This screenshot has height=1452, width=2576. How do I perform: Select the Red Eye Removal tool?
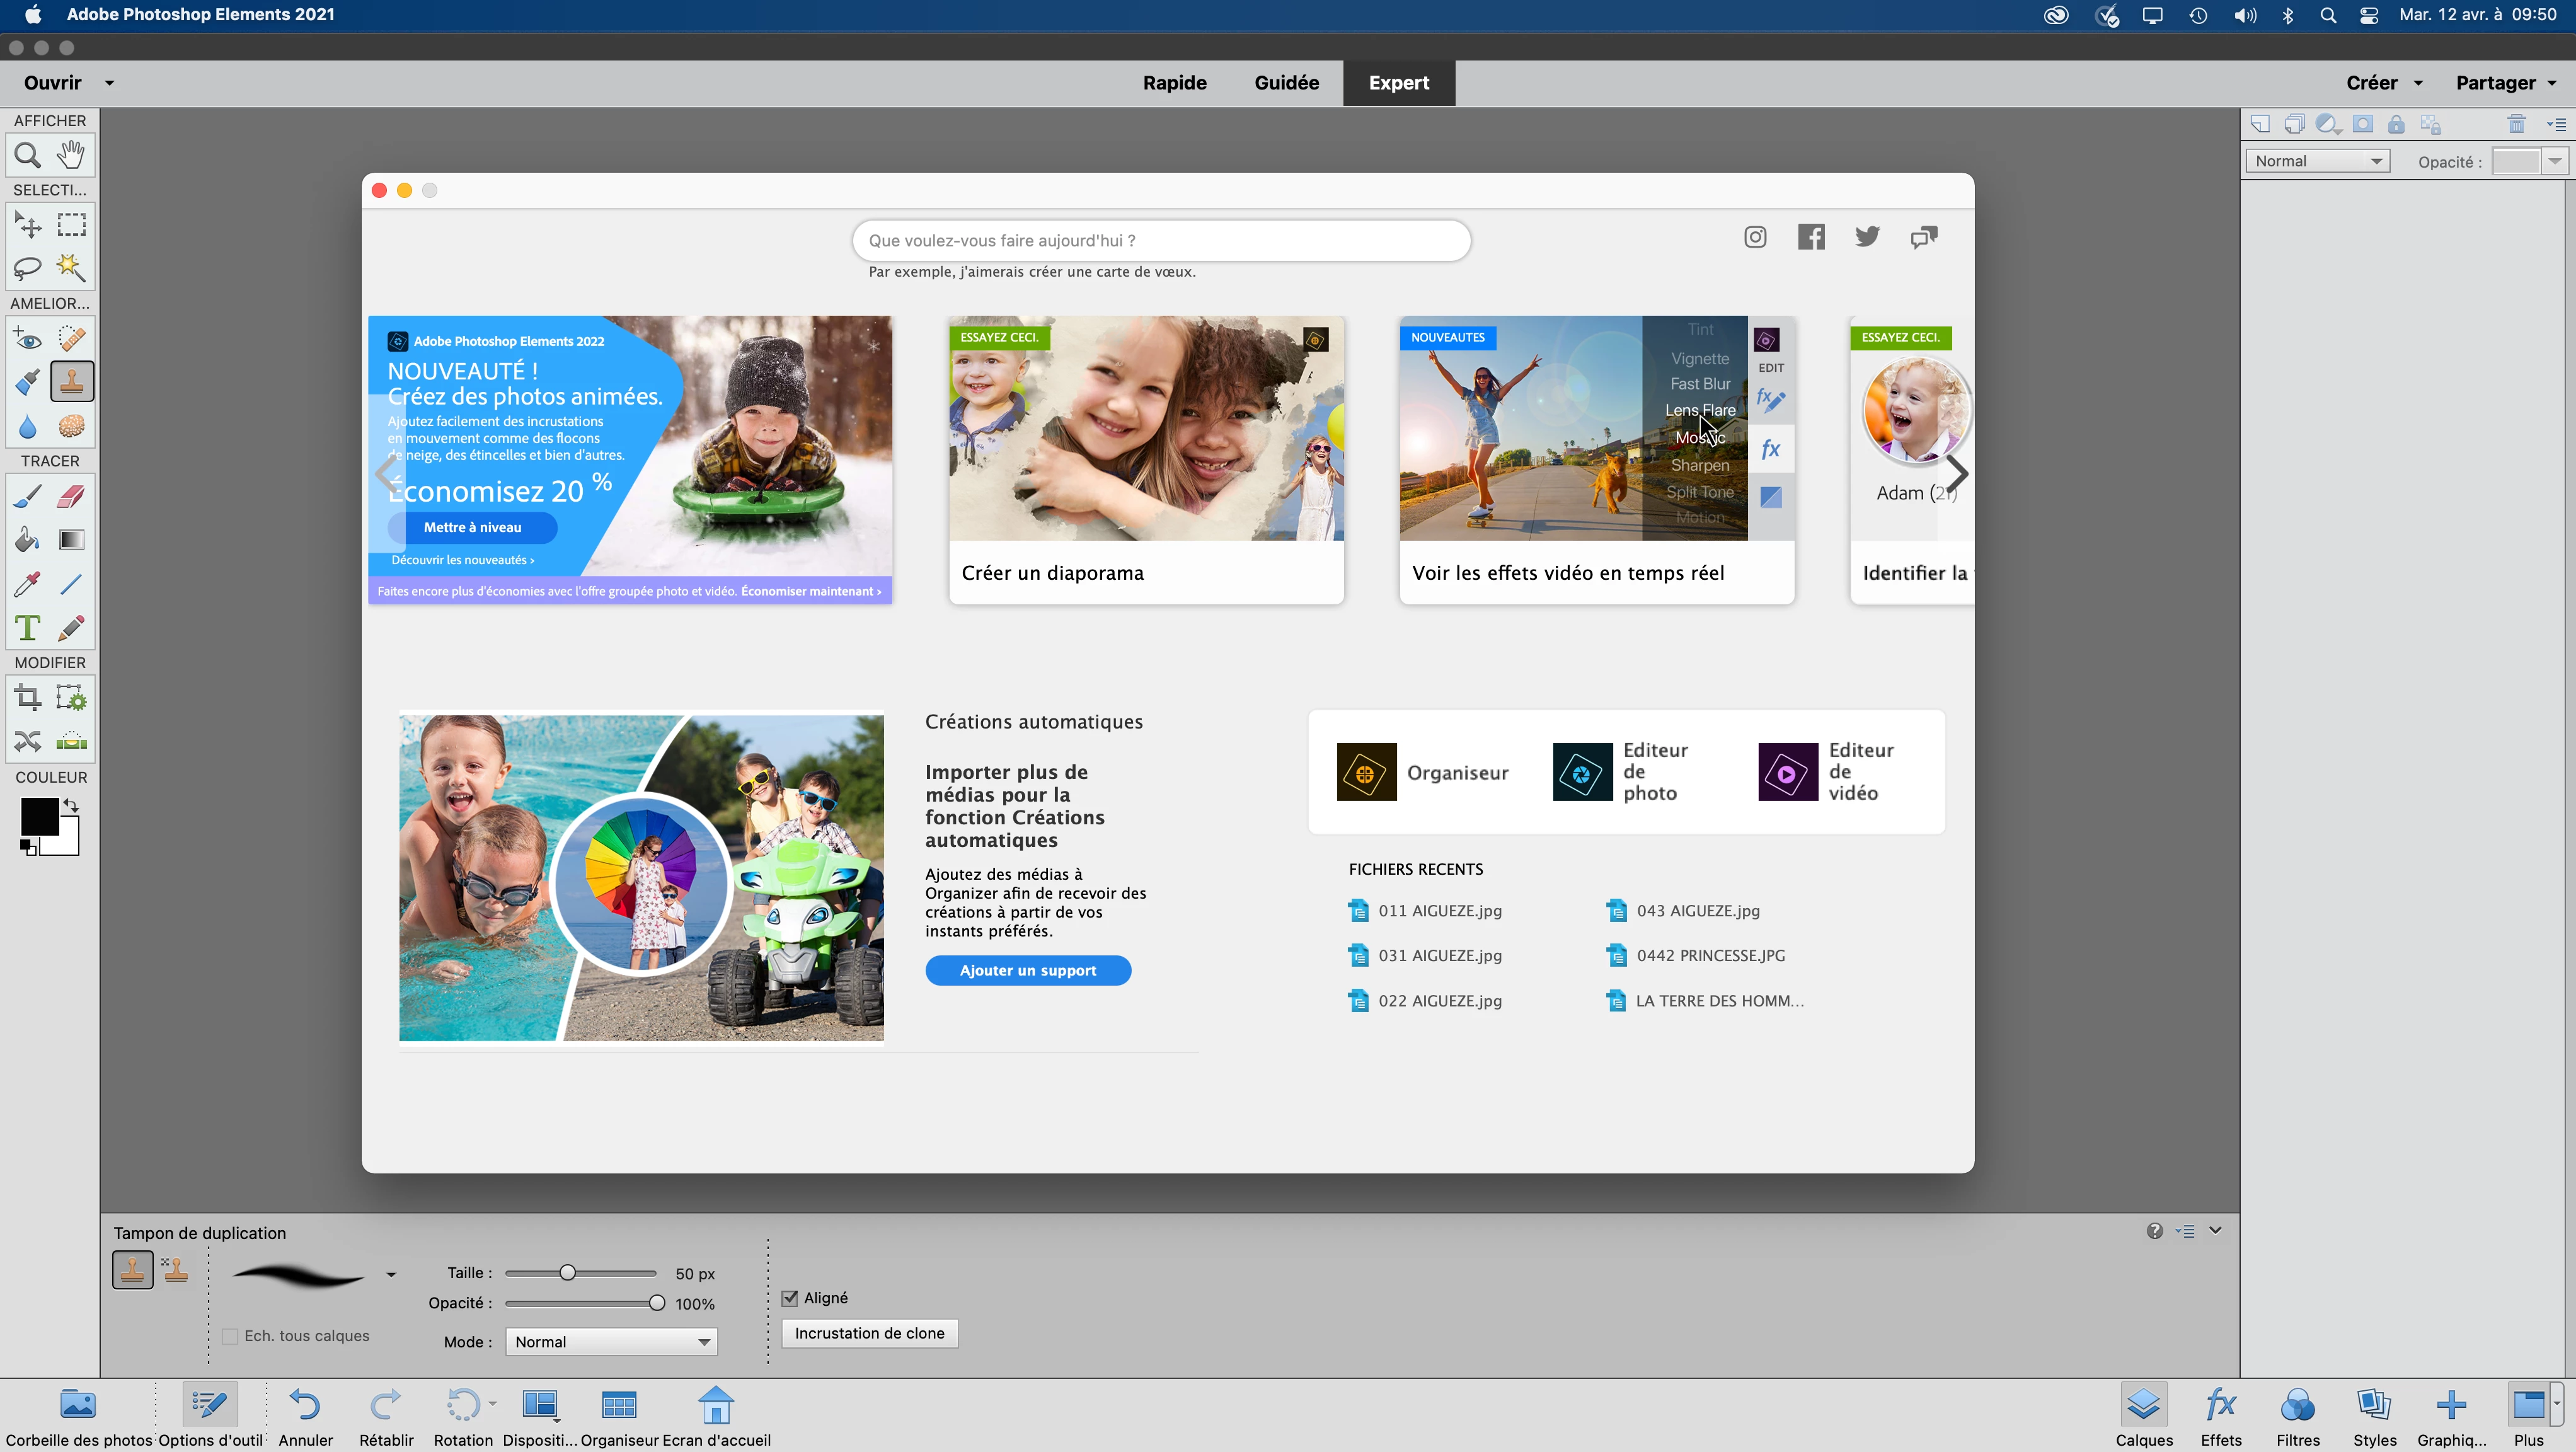coord(27,339)
